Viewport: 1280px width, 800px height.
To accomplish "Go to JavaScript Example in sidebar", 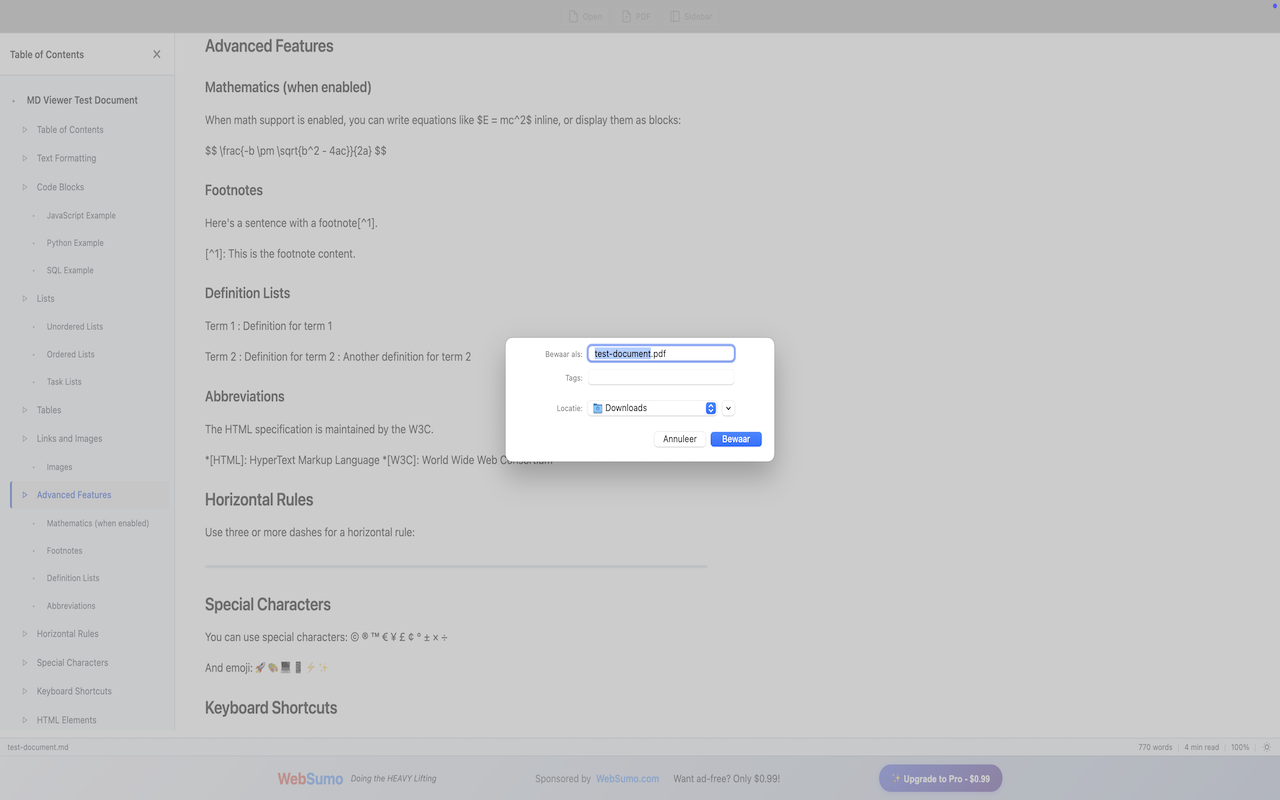I will coord(81,215).
